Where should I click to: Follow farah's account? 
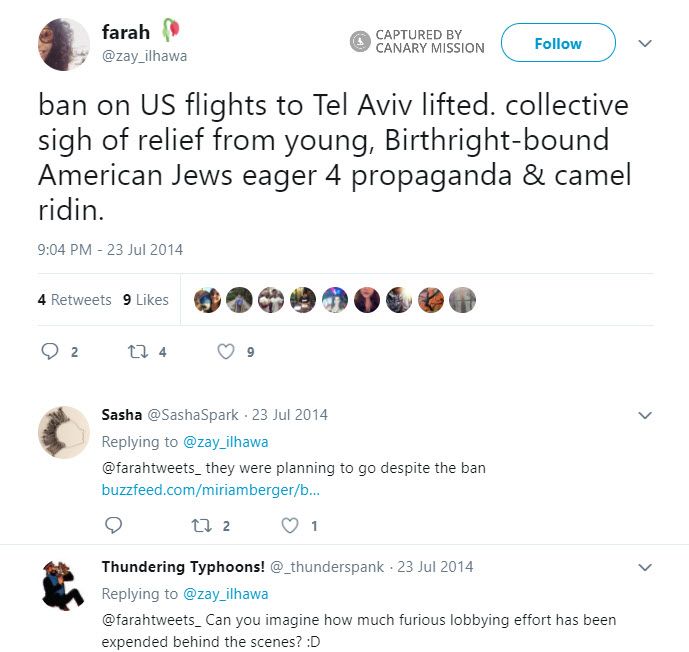pos(558,43)
